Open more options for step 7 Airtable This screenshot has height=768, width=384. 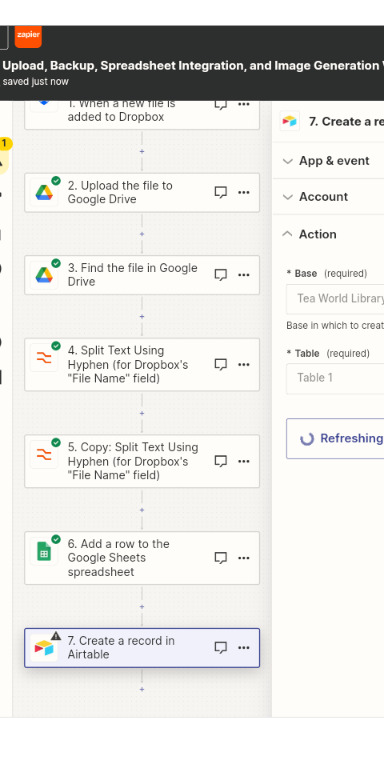click(243, 648)
